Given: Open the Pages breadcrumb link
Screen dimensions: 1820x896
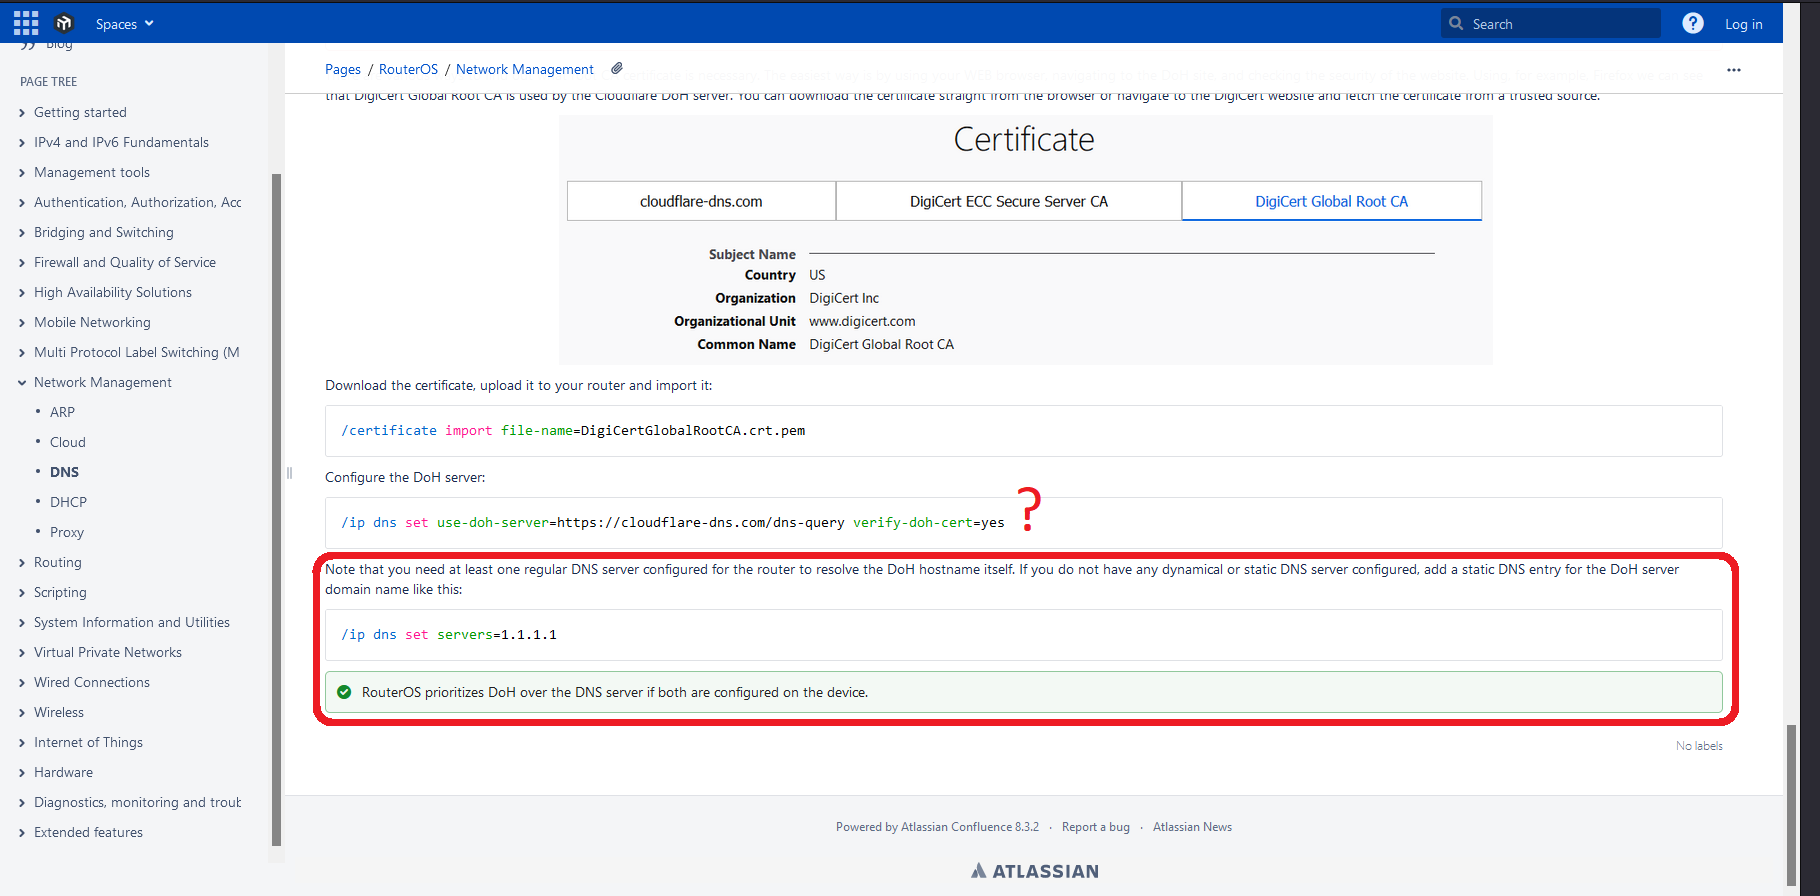Looking at the screenshot, I should [343, 69].
